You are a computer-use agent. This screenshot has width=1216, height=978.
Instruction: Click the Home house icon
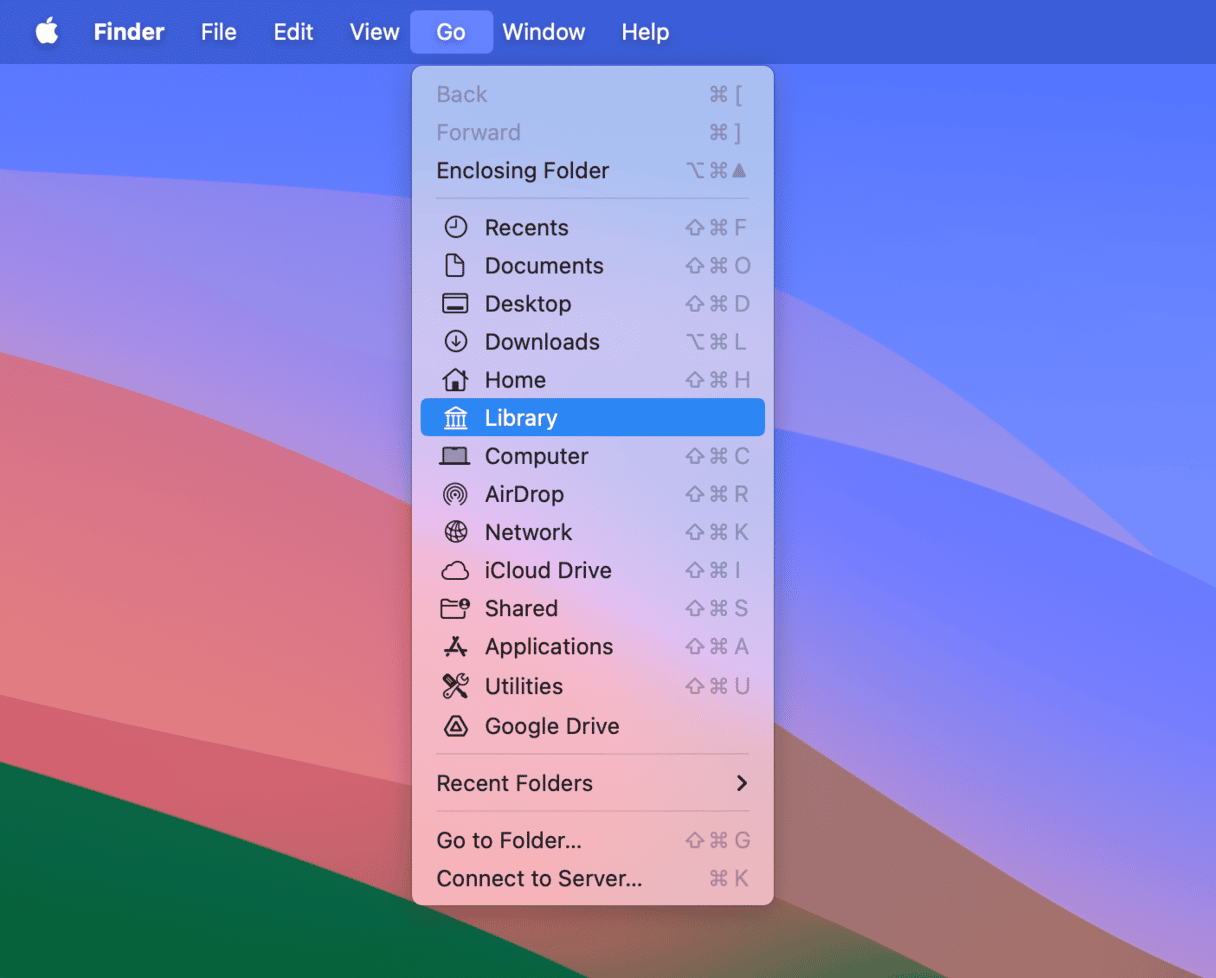[x=456, y=380]
